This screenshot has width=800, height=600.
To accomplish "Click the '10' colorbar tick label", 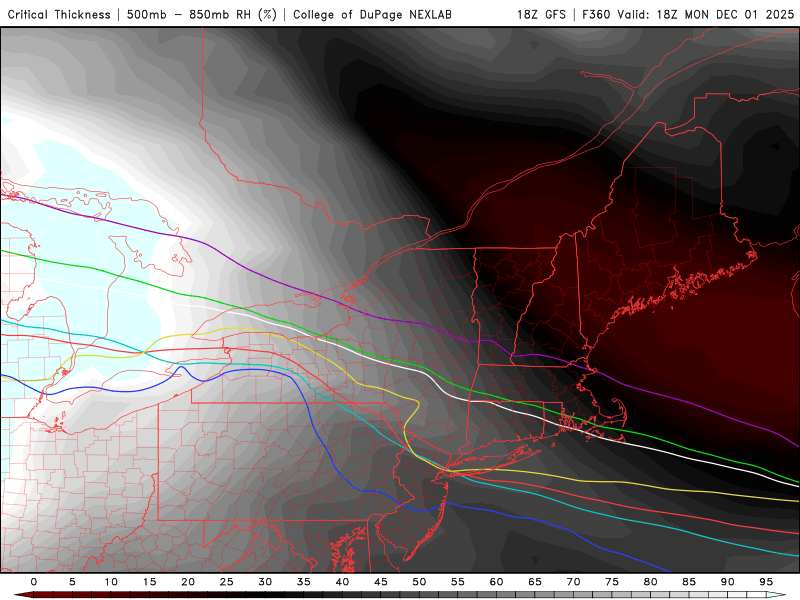I will click(x=111, y=582).
